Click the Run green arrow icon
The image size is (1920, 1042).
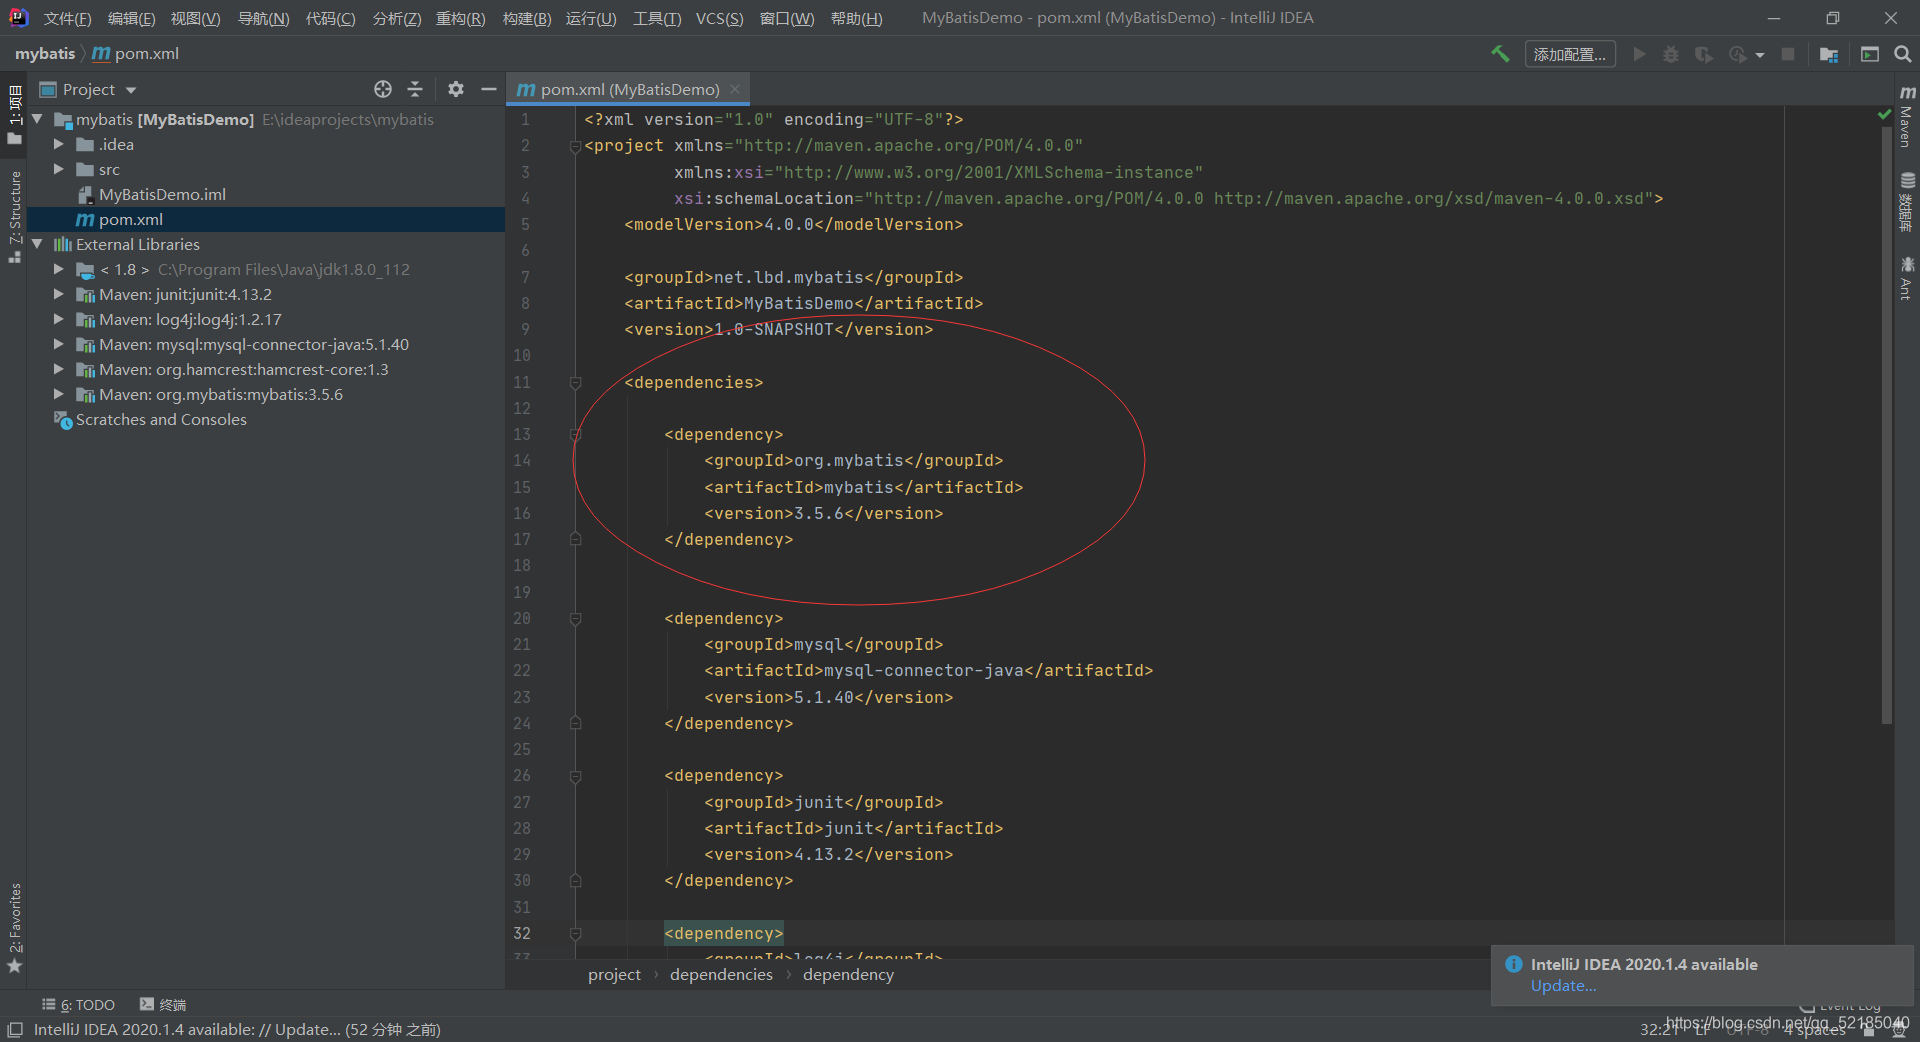(1639, 54)
